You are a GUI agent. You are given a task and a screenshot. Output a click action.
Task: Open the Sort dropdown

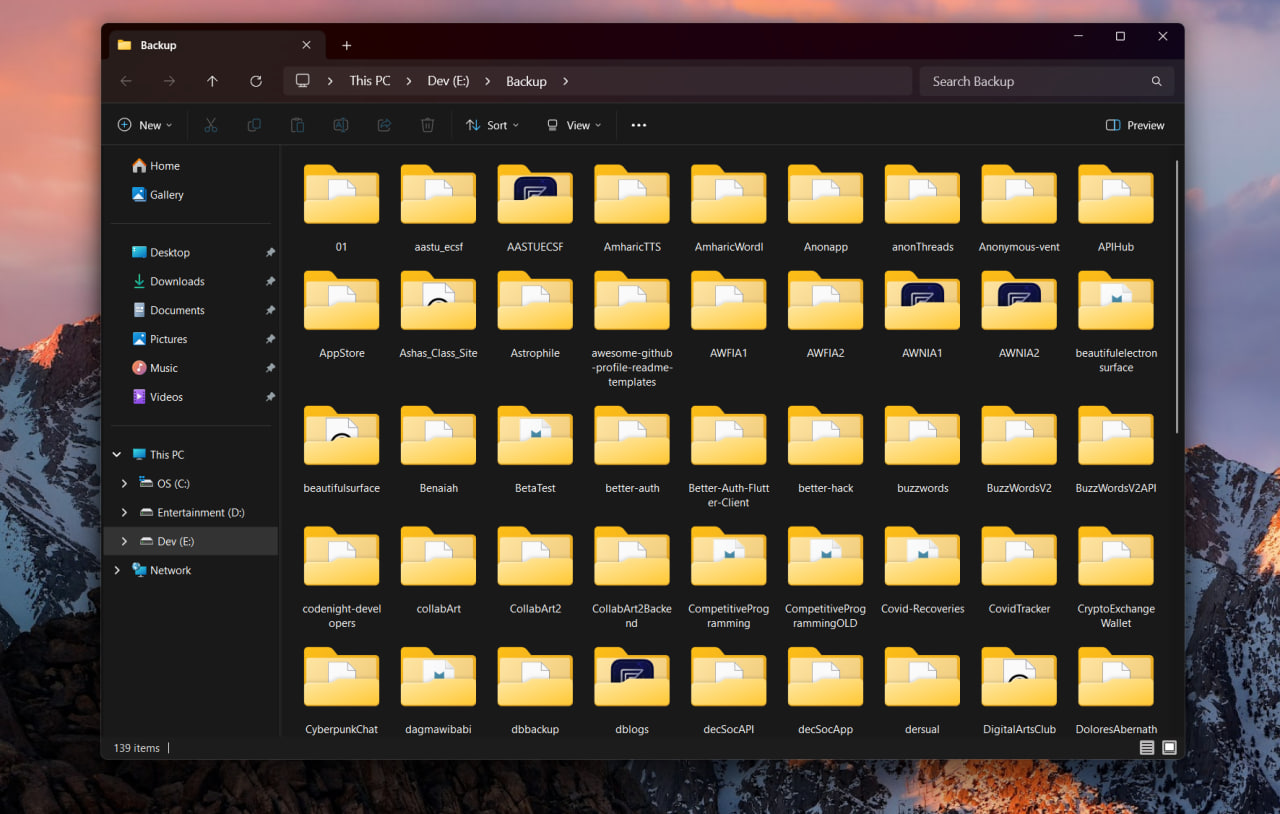tap(493, 125)
